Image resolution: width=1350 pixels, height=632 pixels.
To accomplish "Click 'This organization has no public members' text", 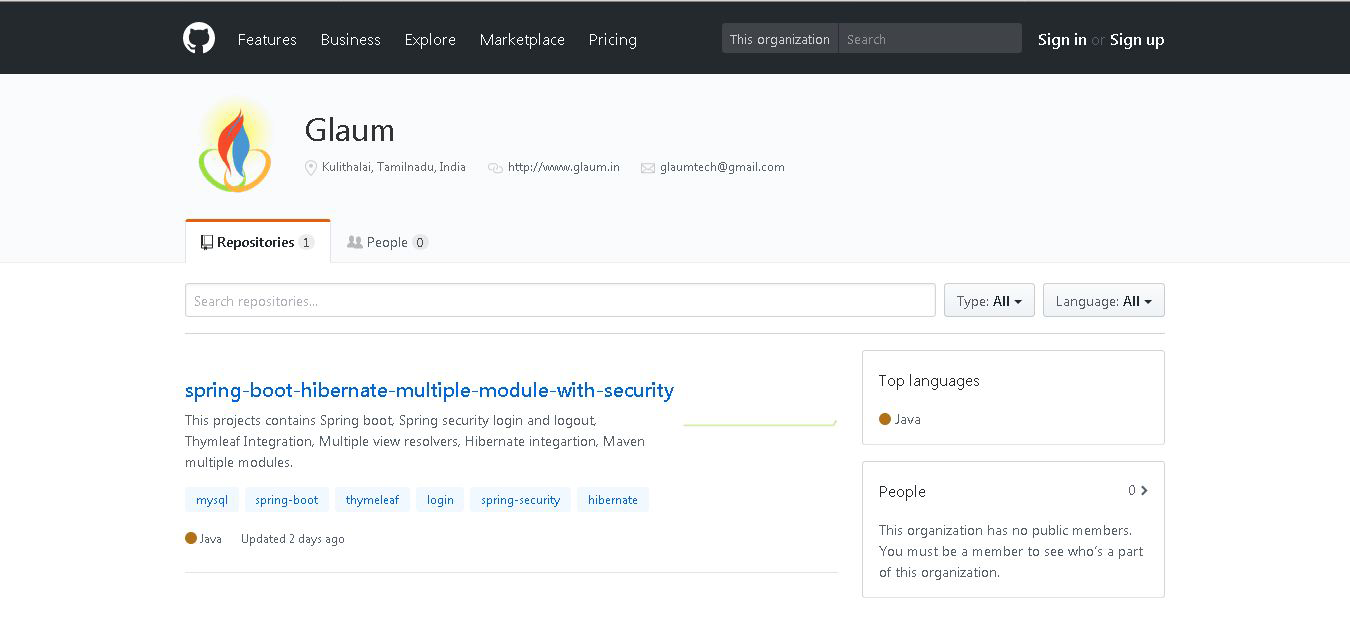I will (x=1005, y=530).
